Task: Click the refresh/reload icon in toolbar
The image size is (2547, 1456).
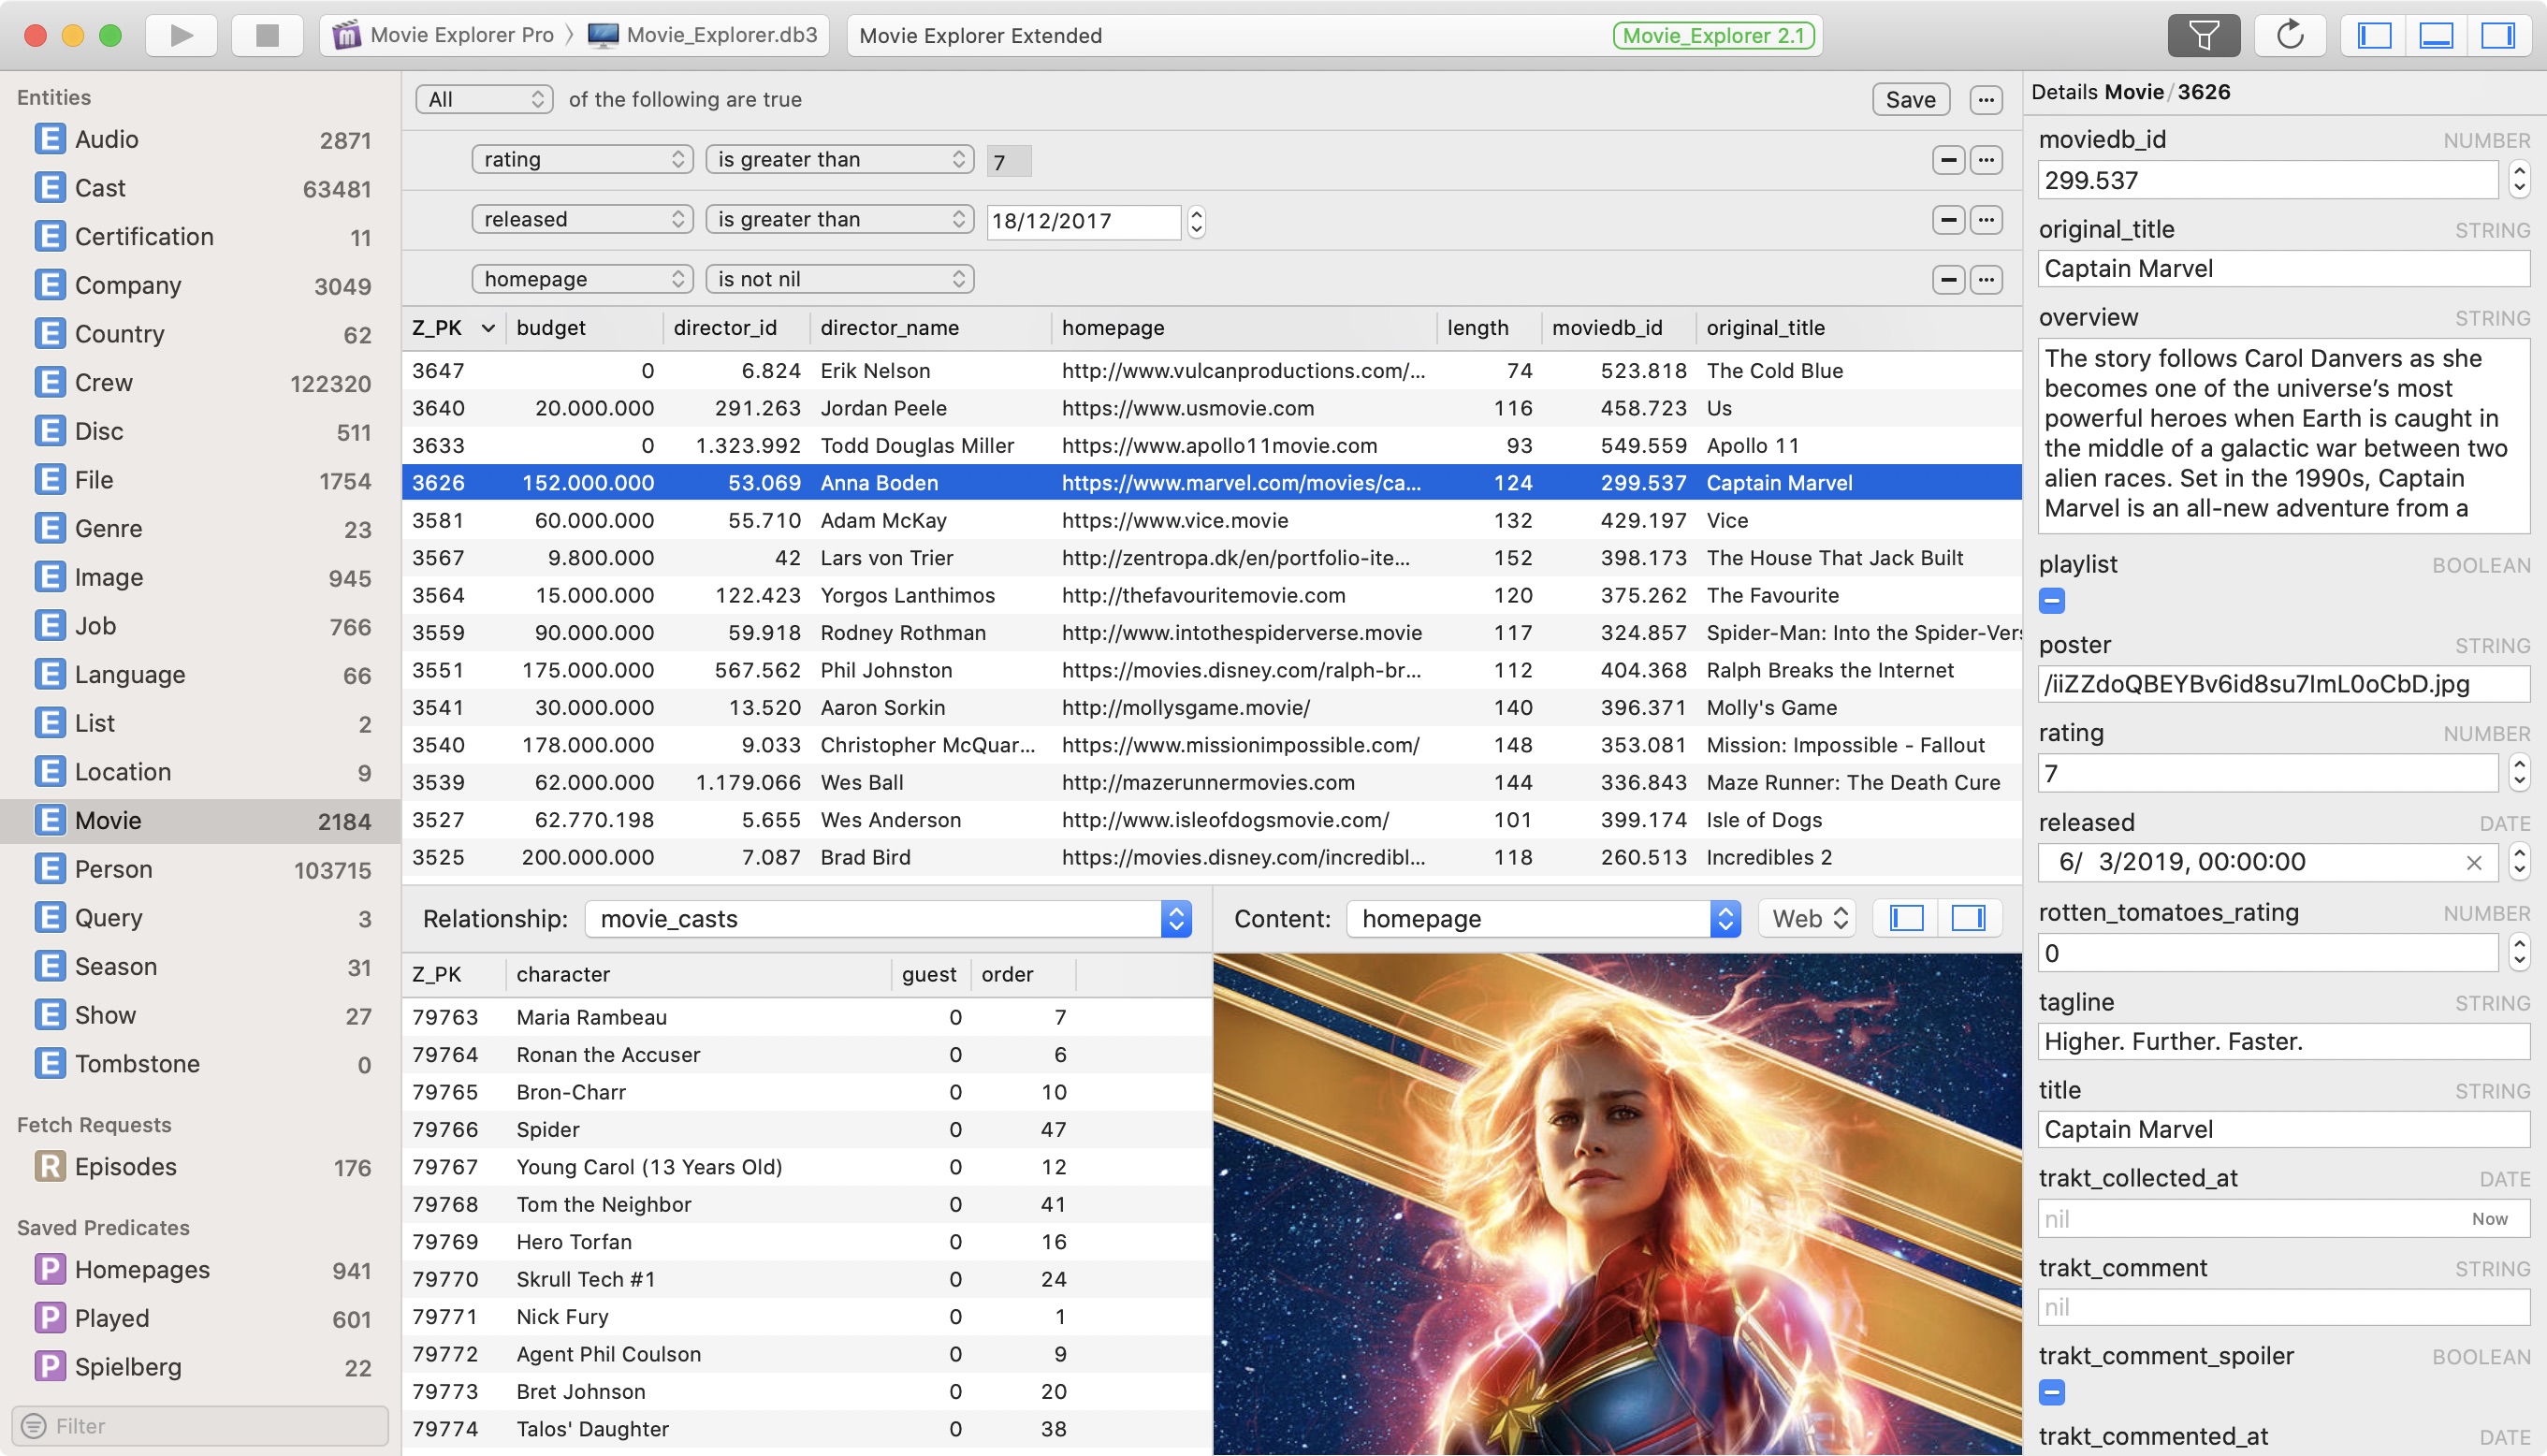Action: [x=2293, y=34]
